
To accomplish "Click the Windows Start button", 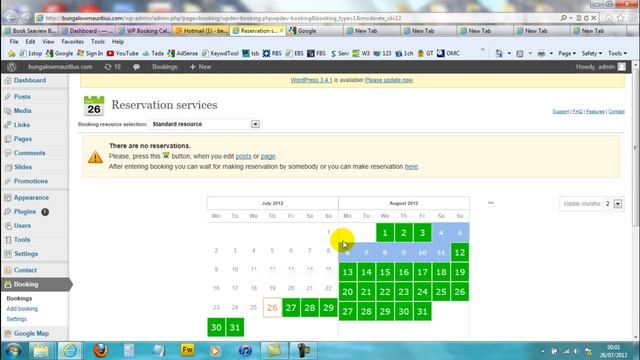I will 13,351.
